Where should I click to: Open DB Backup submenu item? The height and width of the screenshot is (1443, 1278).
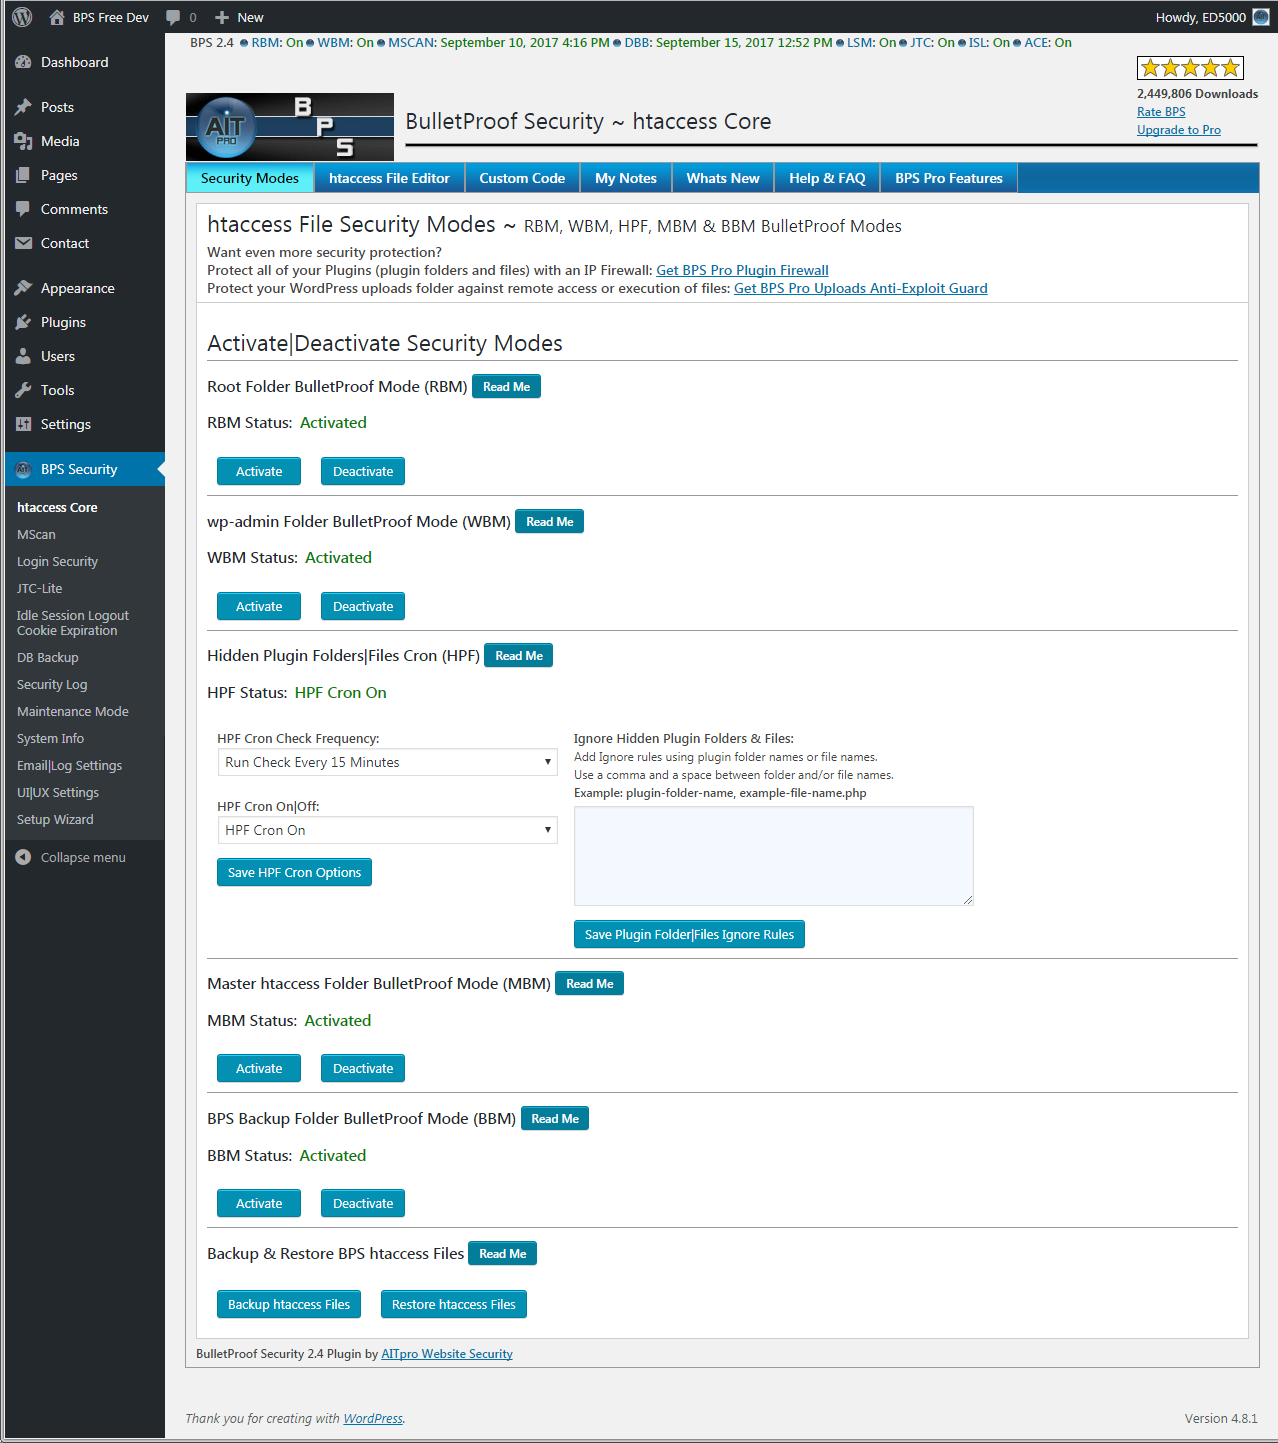click(x=47, y=658)
